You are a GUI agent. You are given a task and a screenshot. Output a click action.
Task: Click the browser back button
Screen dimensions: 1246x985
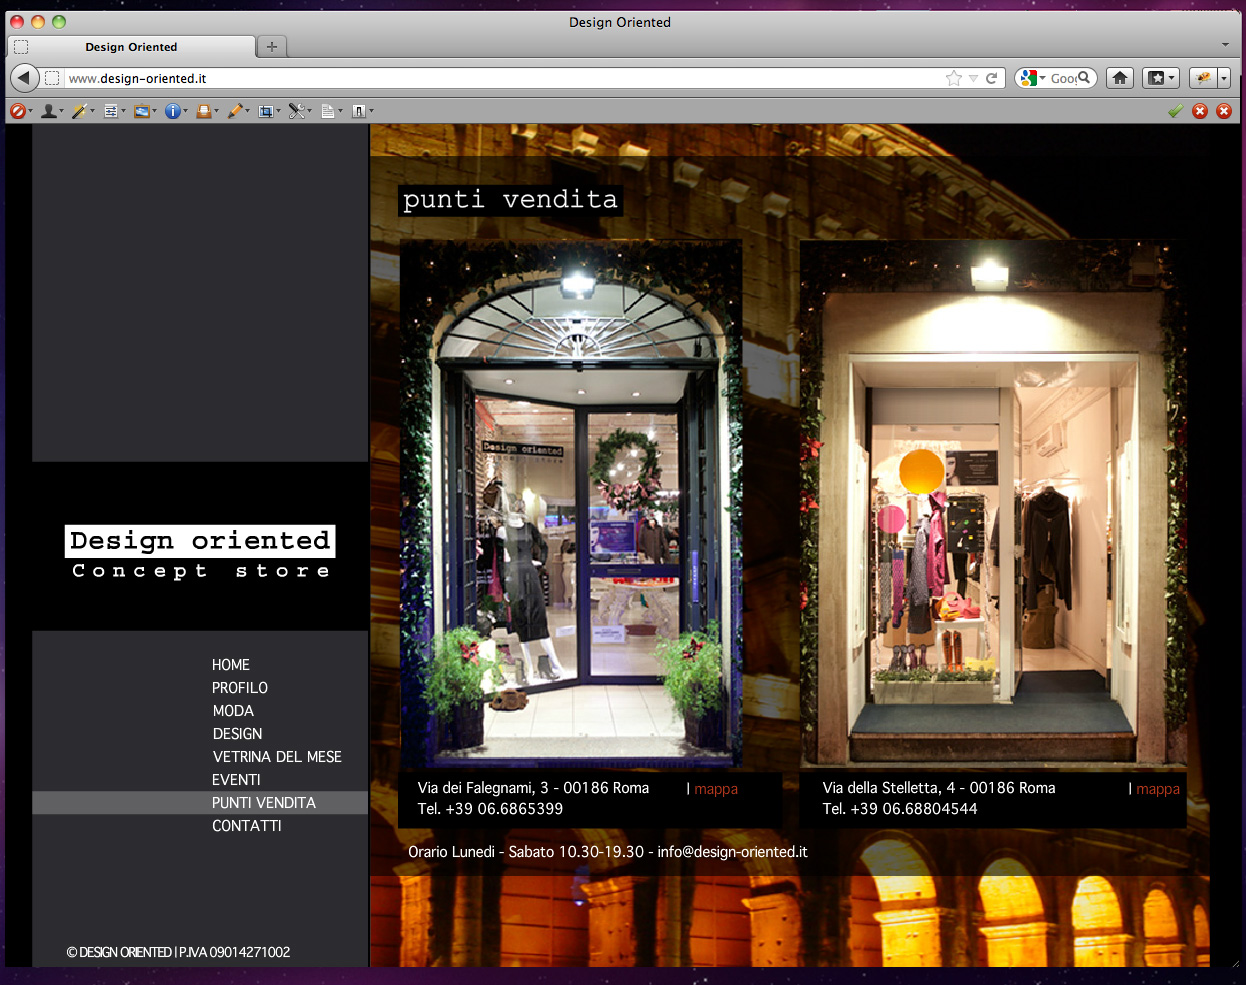point(24,78)
